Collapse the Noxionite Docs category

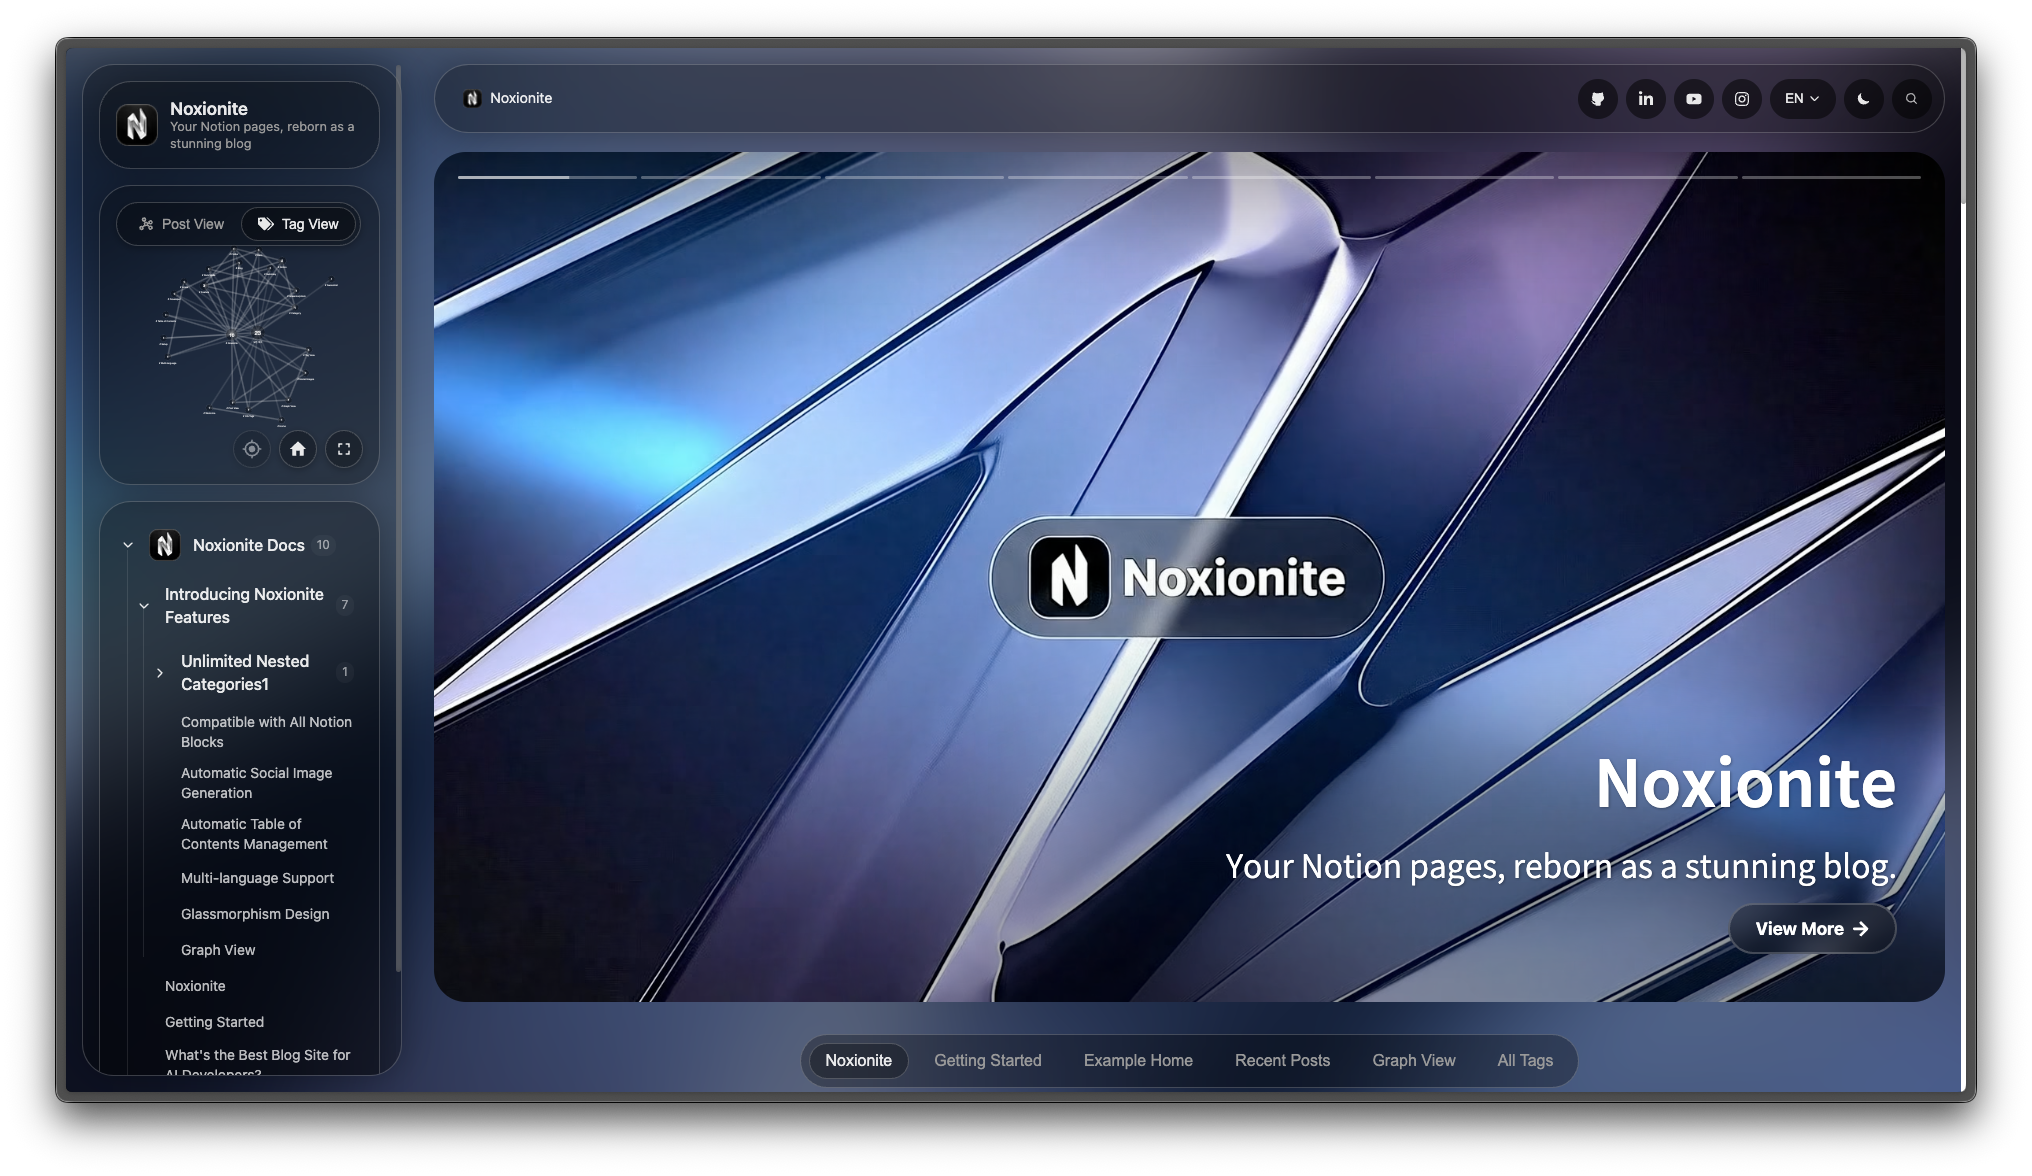(x=128, y=545)
